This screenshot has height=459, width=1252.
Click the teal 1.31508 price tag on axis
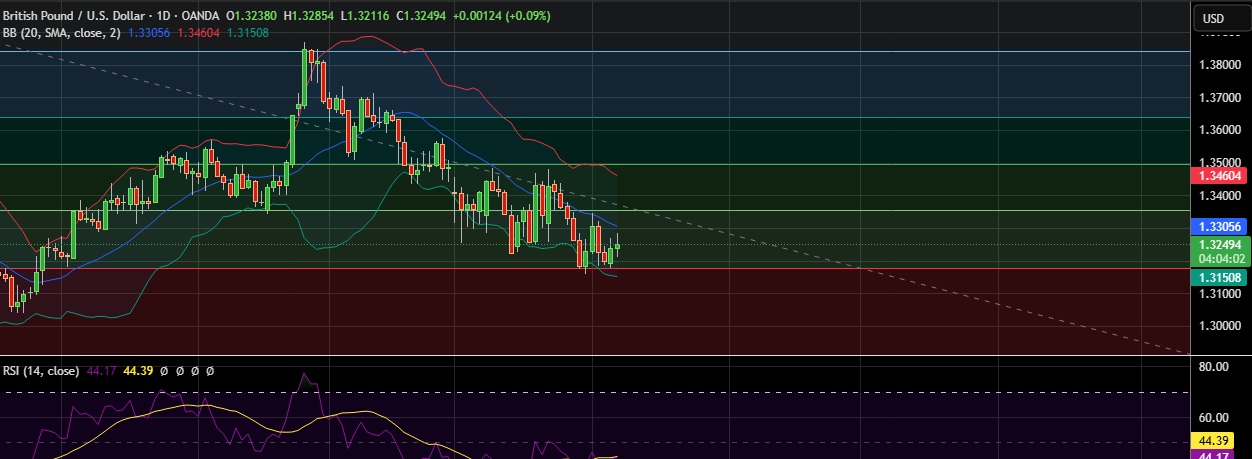point(1217,277)
